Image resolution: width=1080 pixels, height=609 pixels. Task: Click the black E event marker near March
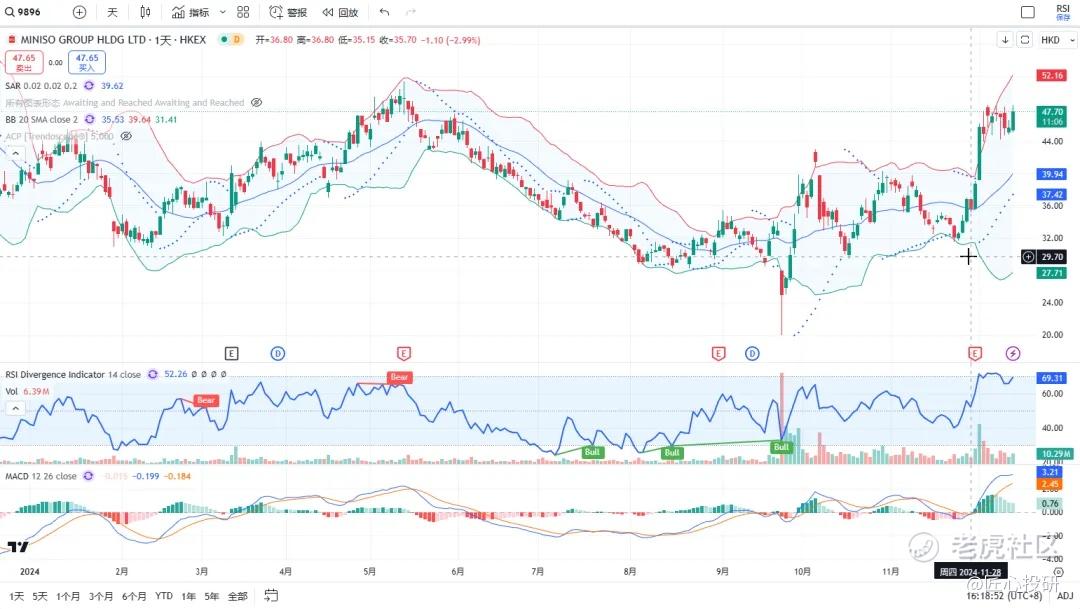tap(231, 353)
